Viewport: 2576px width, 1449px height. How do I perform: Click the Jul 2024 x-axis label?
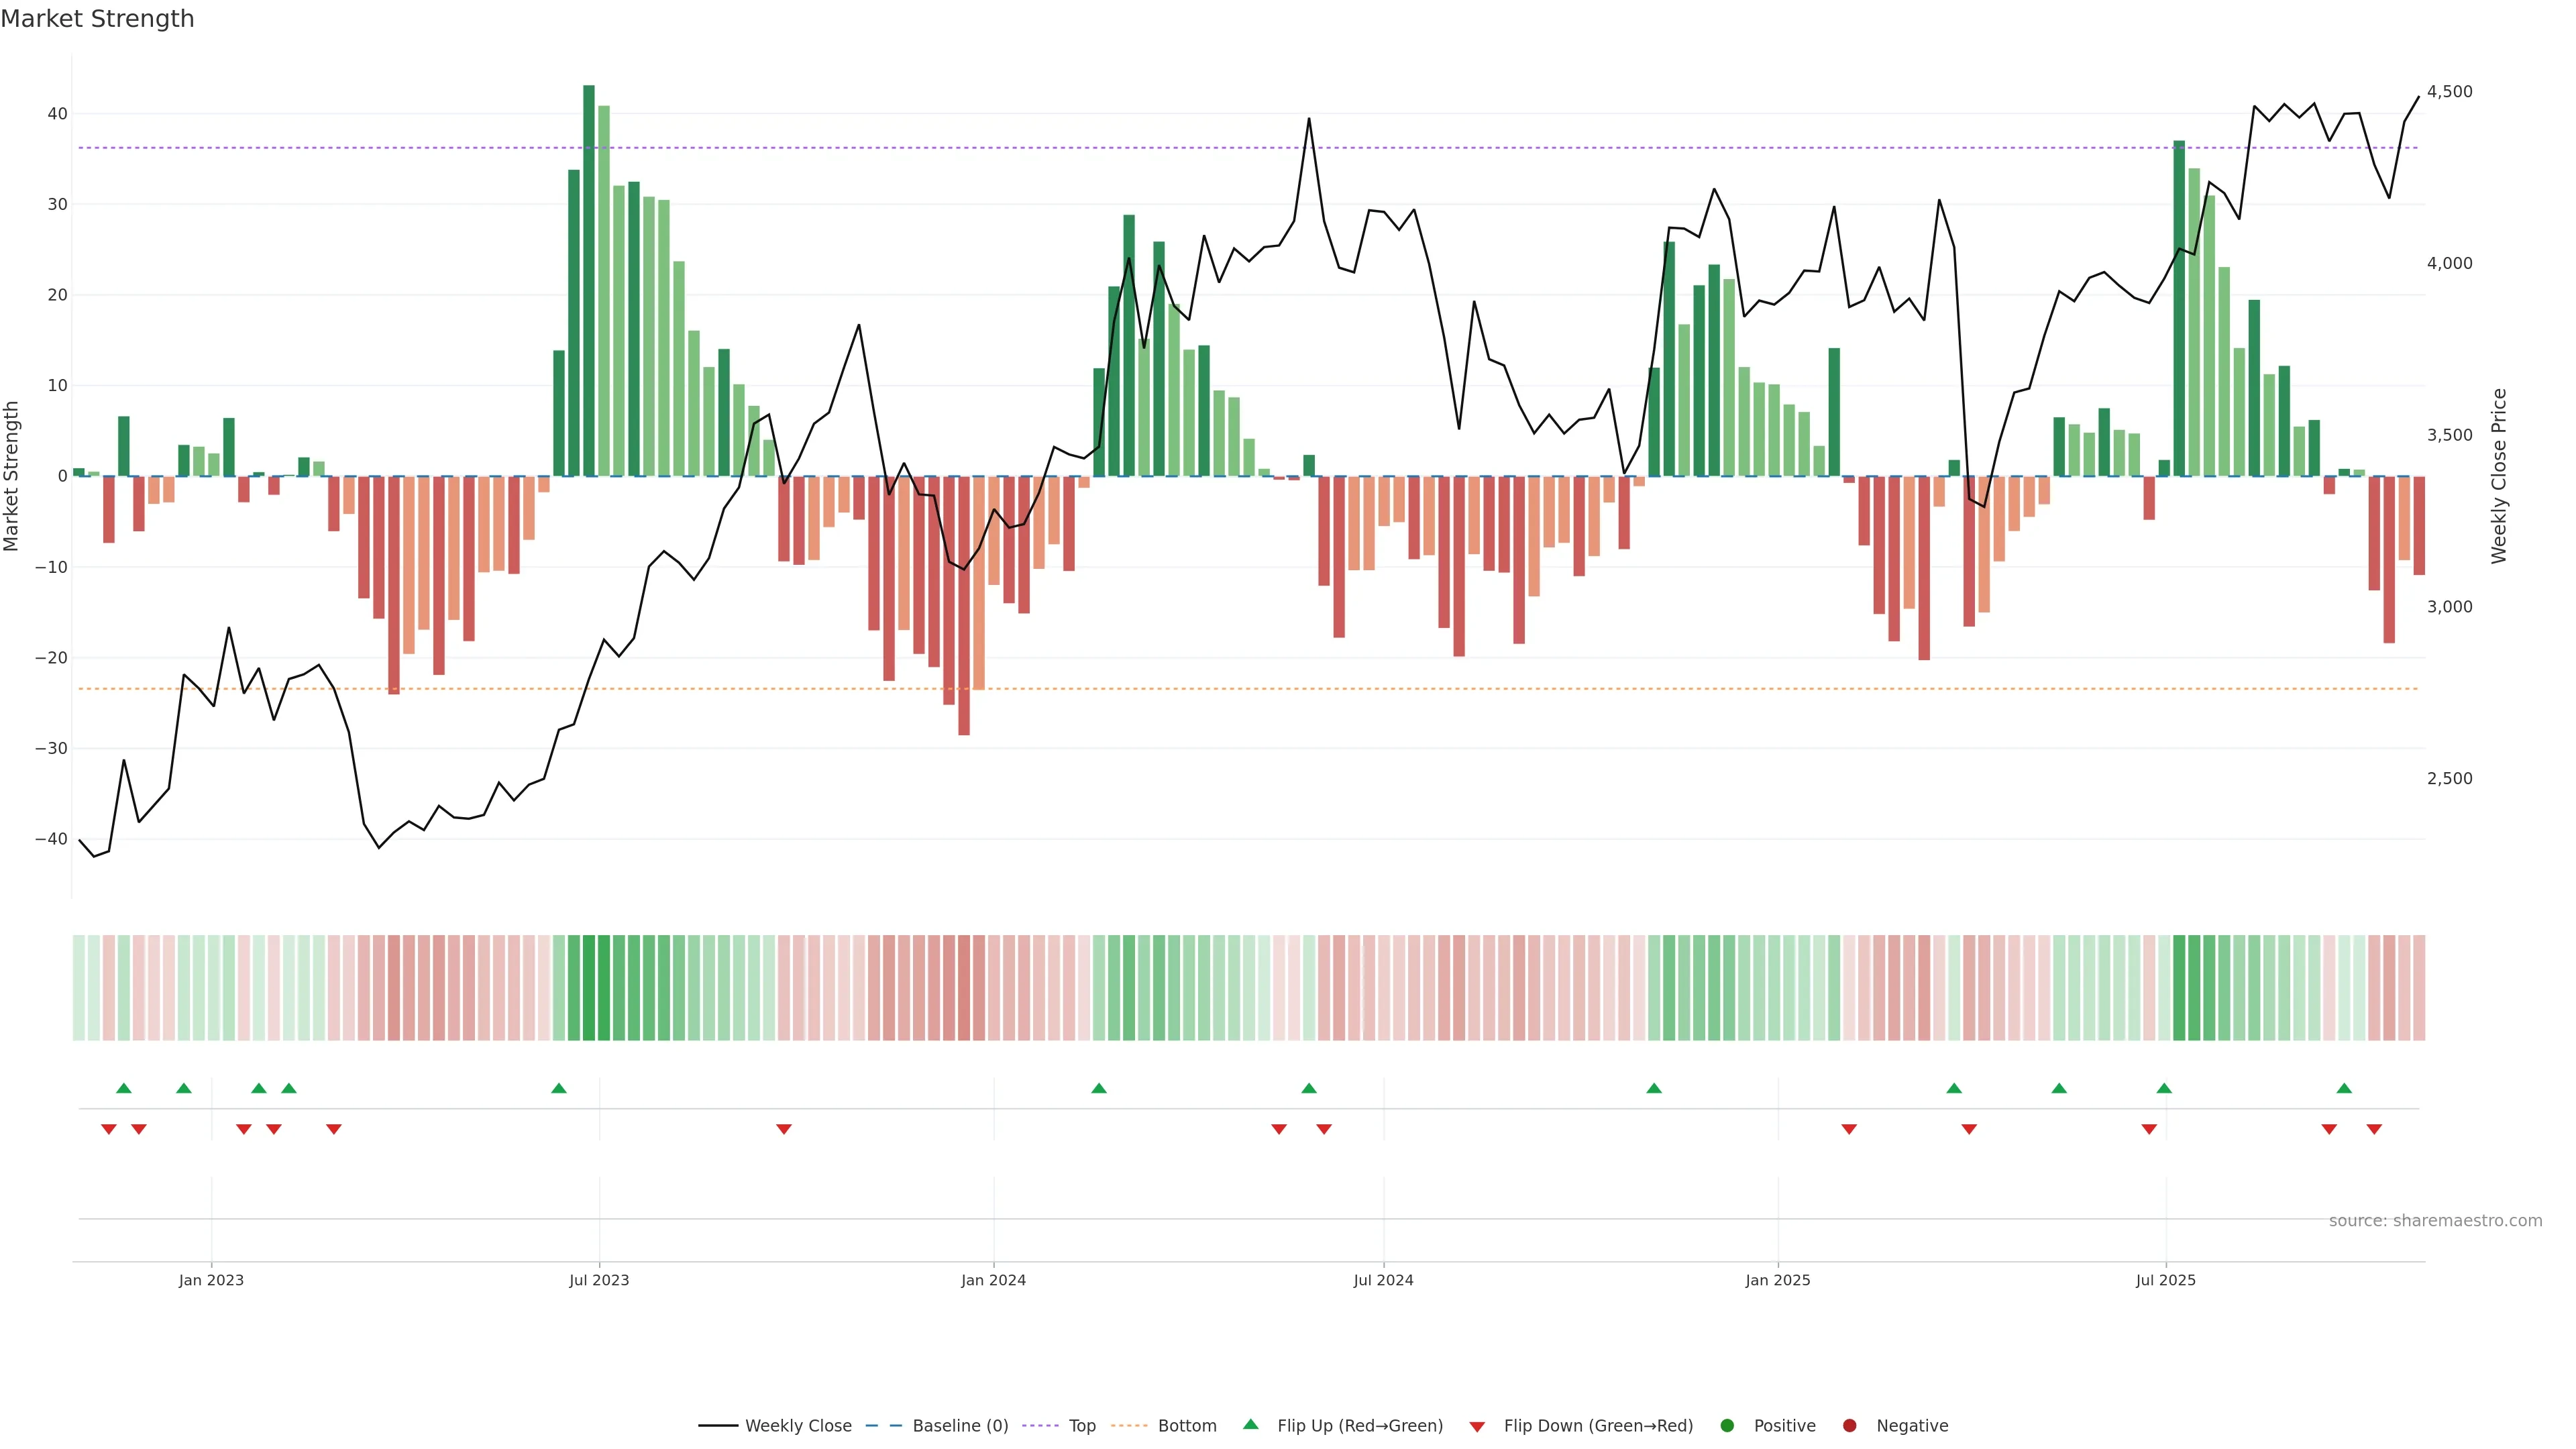click(1383, 1280)
